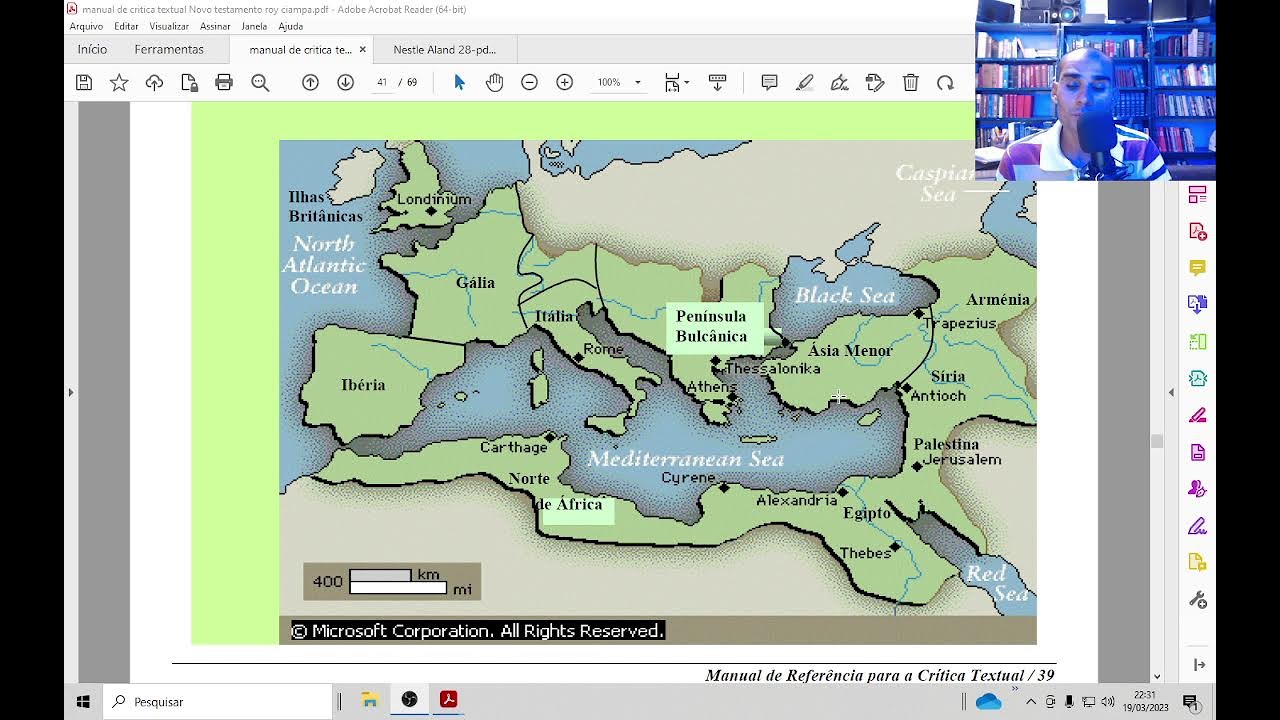This screenshot has height=720, width=1280.
Task: Click the page number field showing 41
Action: click(x=381, y=82)
